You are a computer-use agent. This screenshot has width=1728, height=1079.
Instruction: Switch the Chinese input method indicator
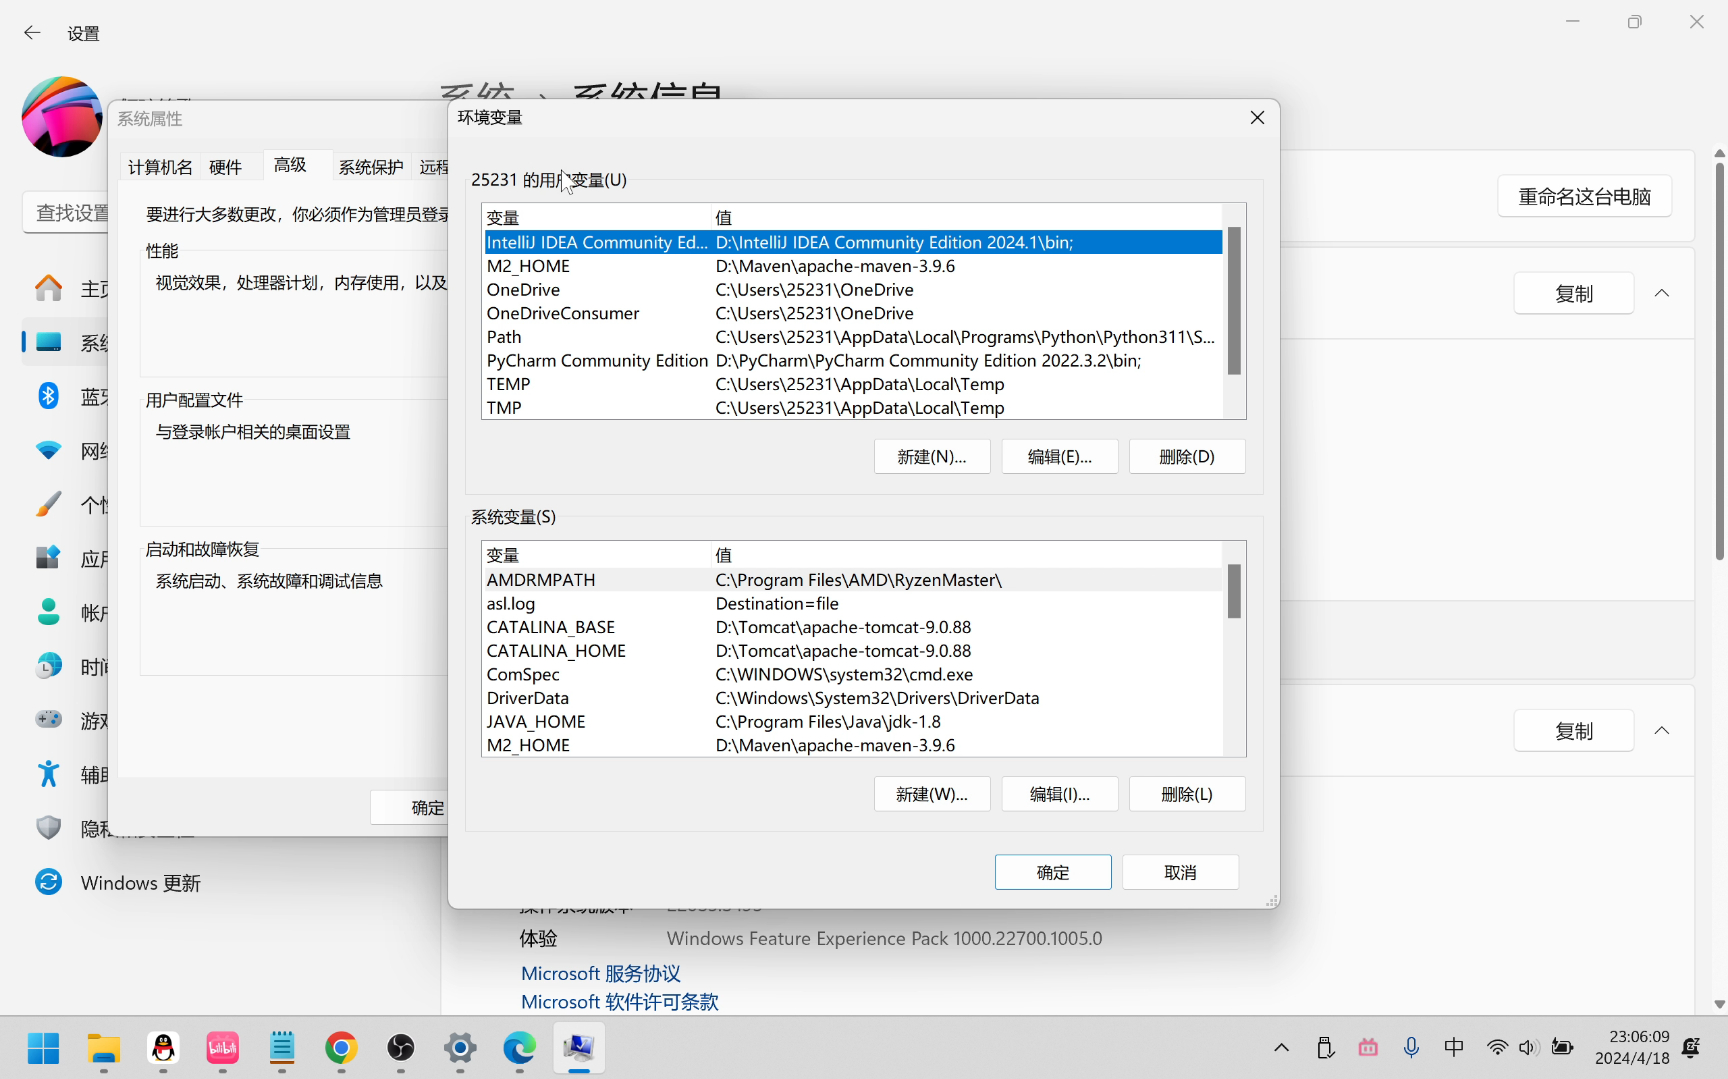(1454, 1047)
